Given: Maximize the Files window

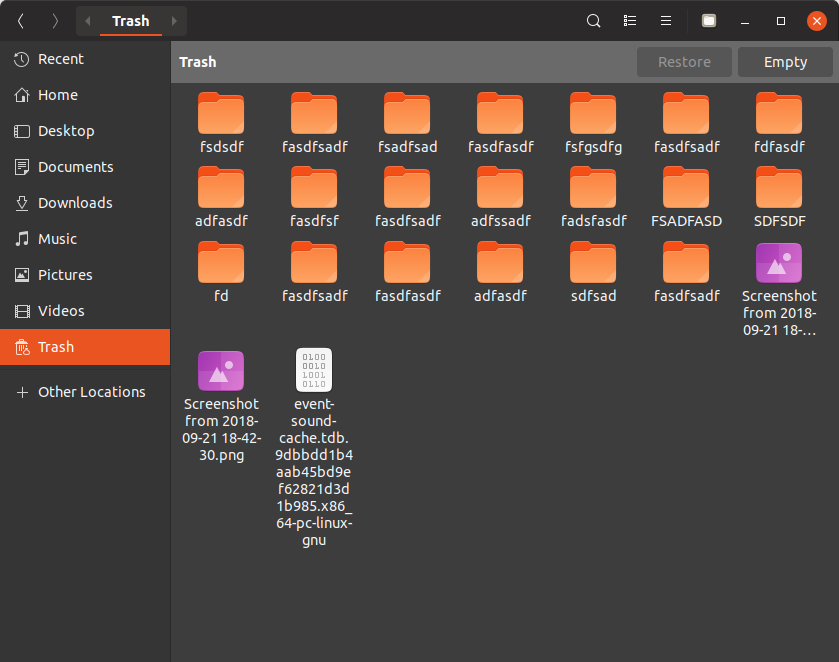Looking at the screenshot, I should click(781, 21).
